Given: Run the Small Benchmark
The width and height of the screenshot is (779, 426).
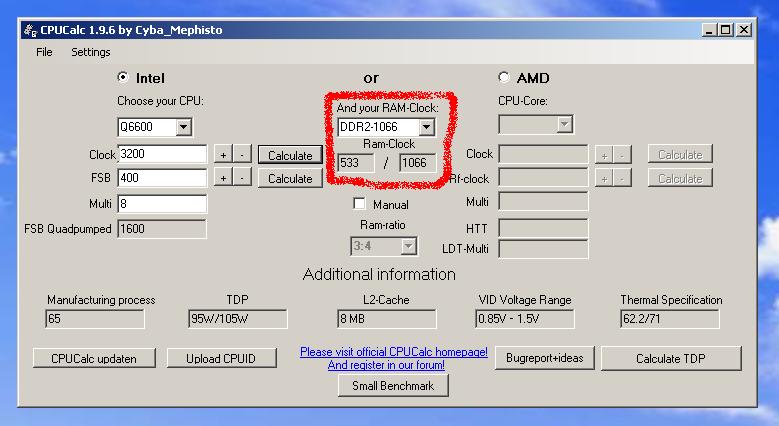Looking at the screenshot, I should tap(393, 386).
